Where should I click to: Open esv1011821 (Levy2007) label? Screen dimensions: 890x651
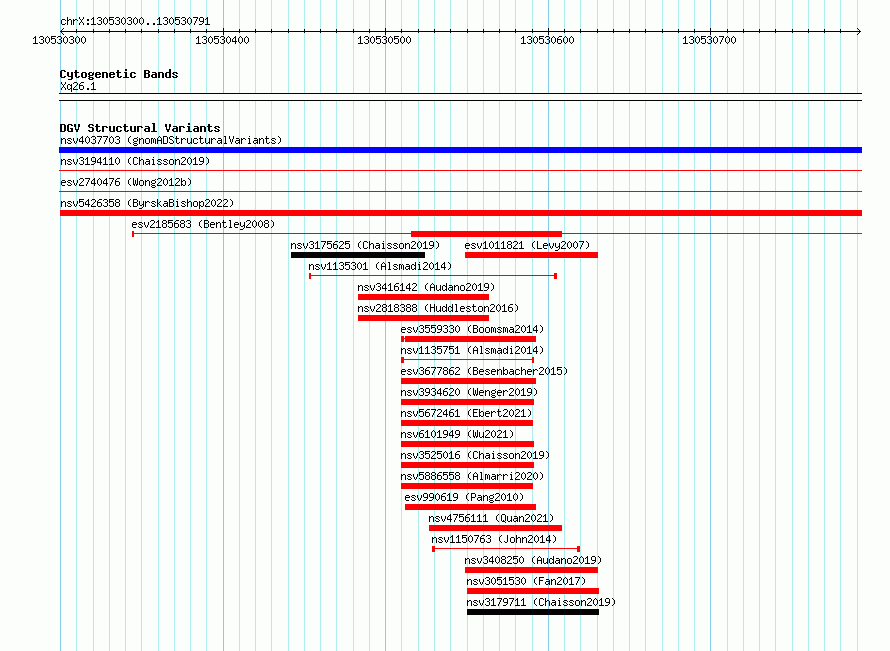pos(527,245)
